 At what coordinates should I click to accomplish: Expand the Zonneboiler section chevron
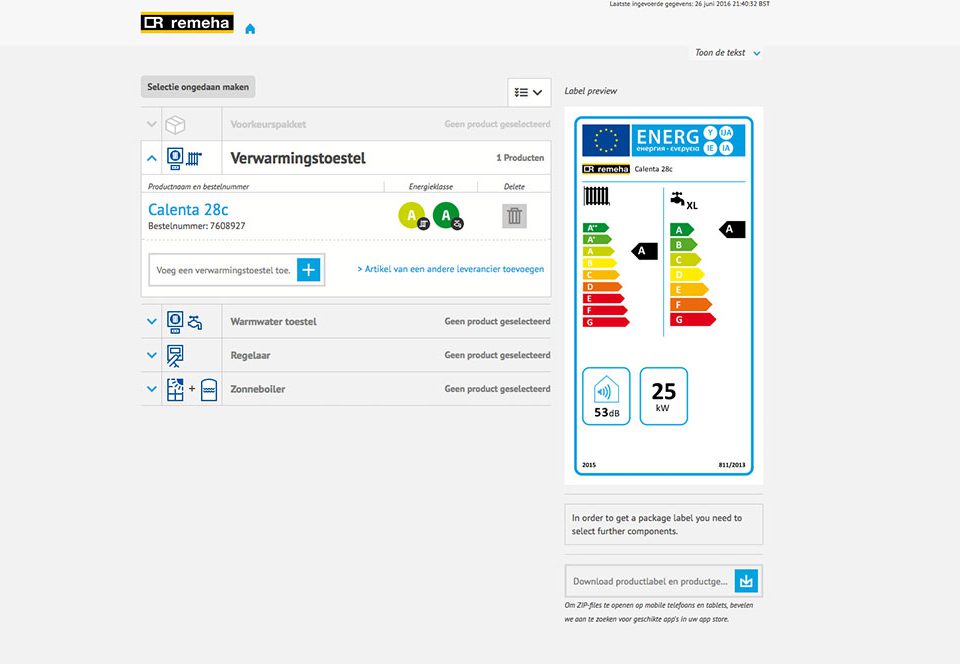[x=151, y=389]
